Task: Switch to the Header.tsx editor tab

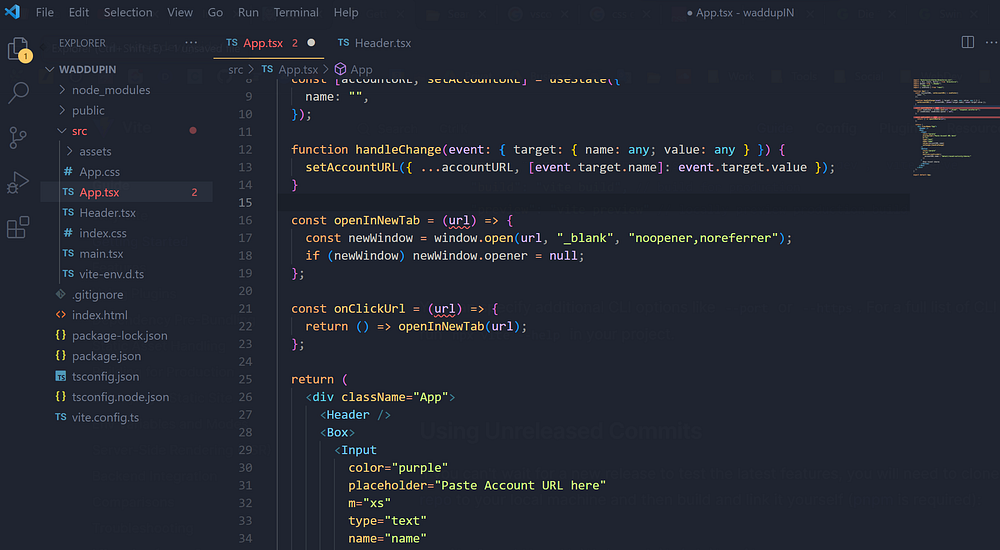Action: click(x=374, y=43)
